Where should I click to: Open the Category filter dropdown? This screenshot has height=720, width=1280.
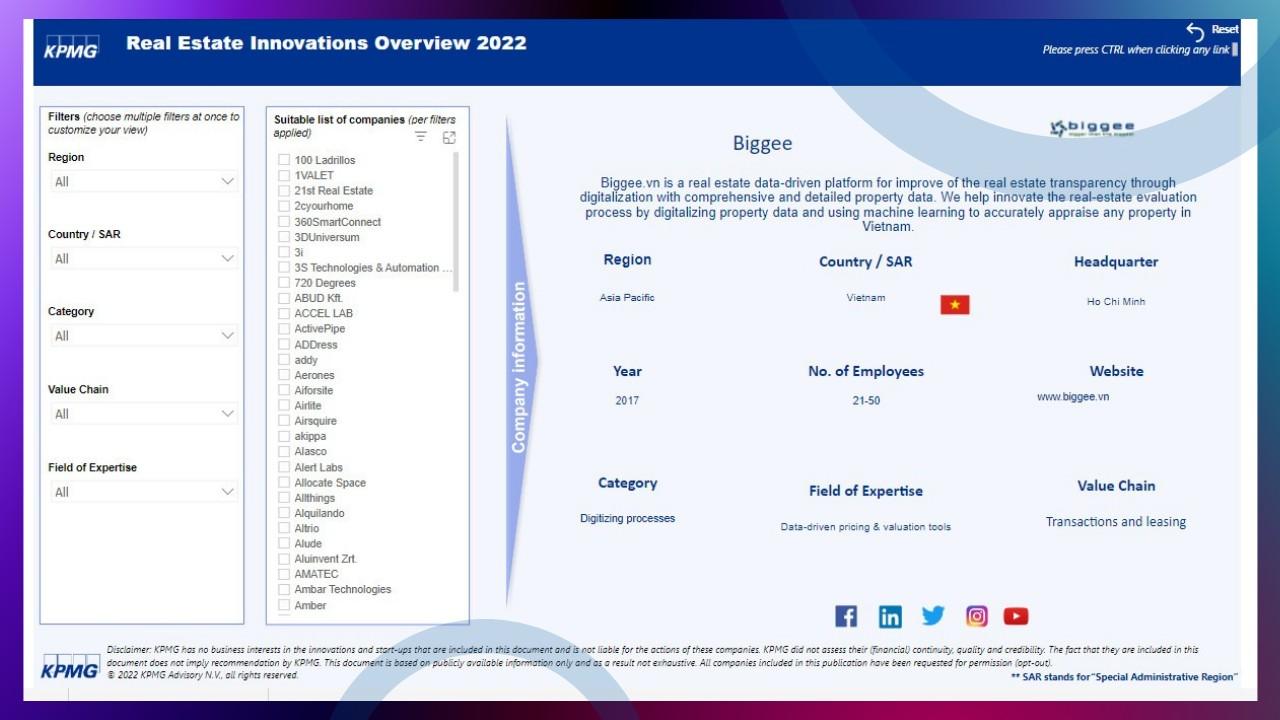point(144,336)
